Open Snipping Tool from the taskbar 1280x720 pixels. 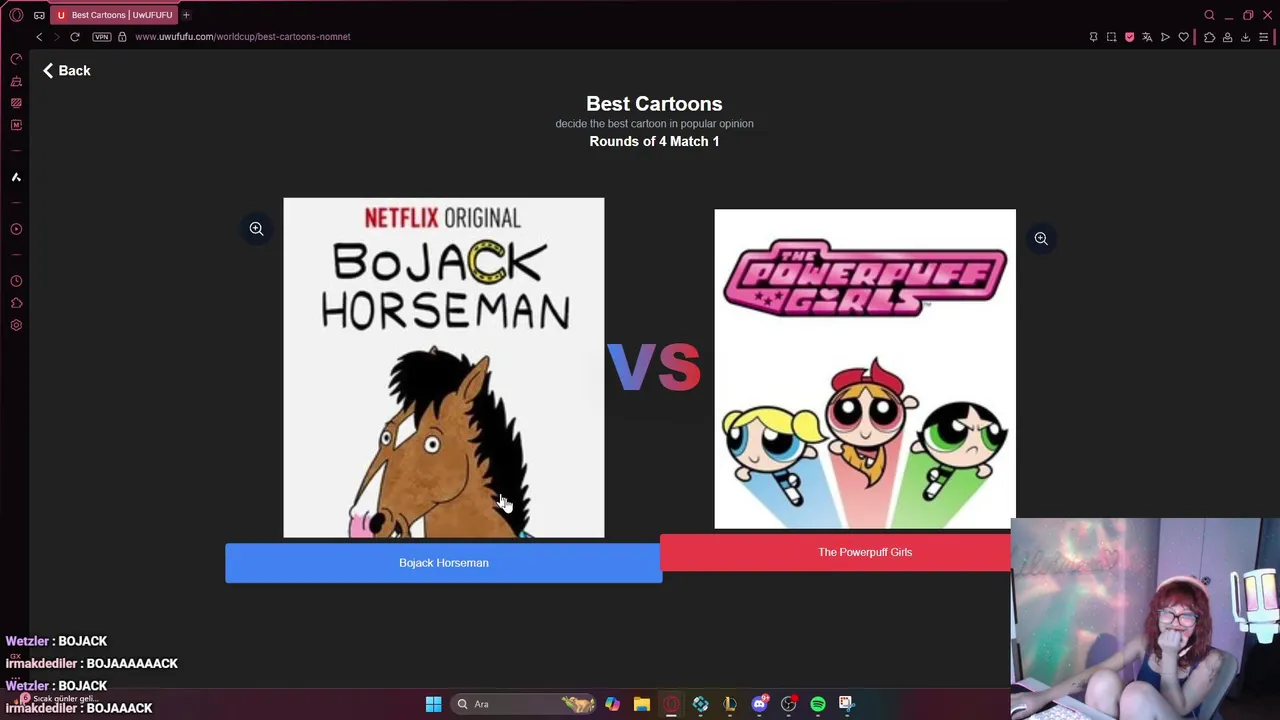coord(846,704)
